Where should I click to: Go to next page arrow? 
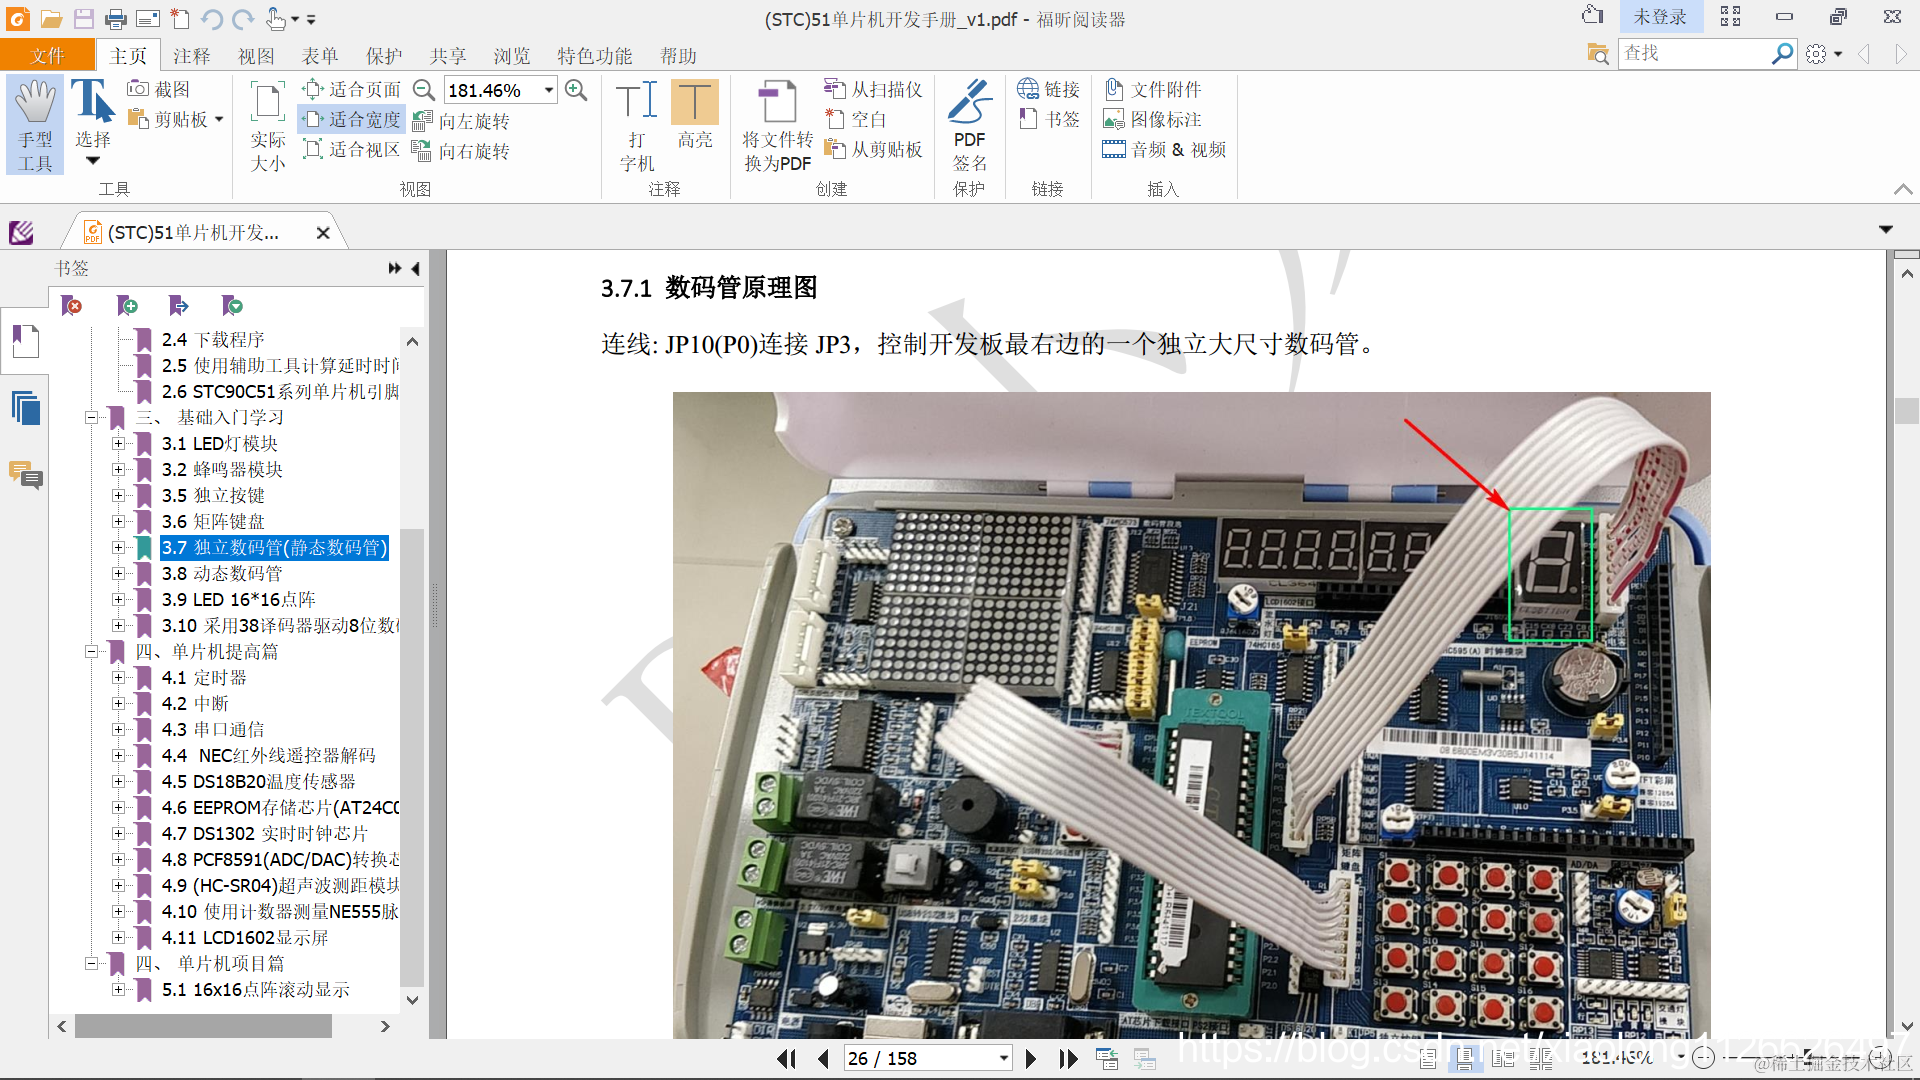pyautogui.click(x=1030, y=1058)
